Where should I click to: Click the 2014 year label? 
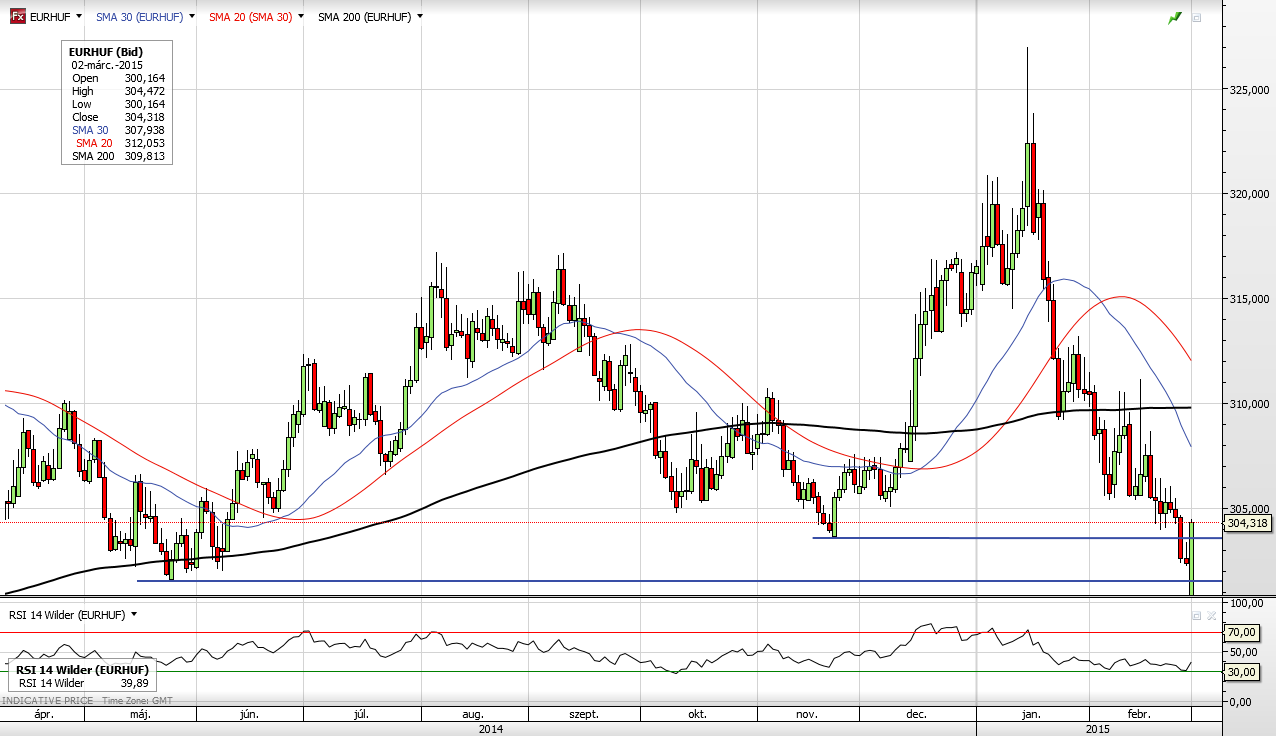click(x=490, y=729)
